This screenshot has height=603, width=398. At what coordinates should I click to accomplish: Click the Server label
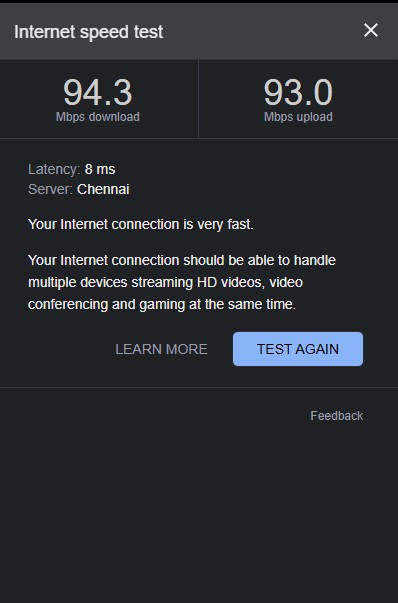[50, 189]
